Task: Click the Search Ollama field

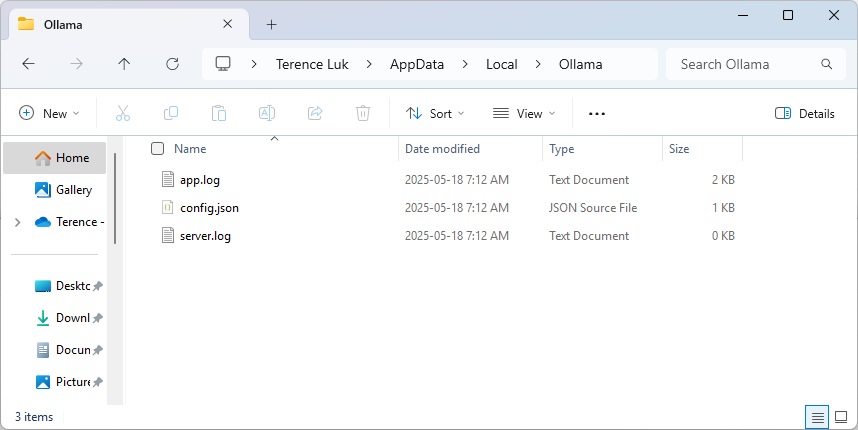Action: point(756,64)
